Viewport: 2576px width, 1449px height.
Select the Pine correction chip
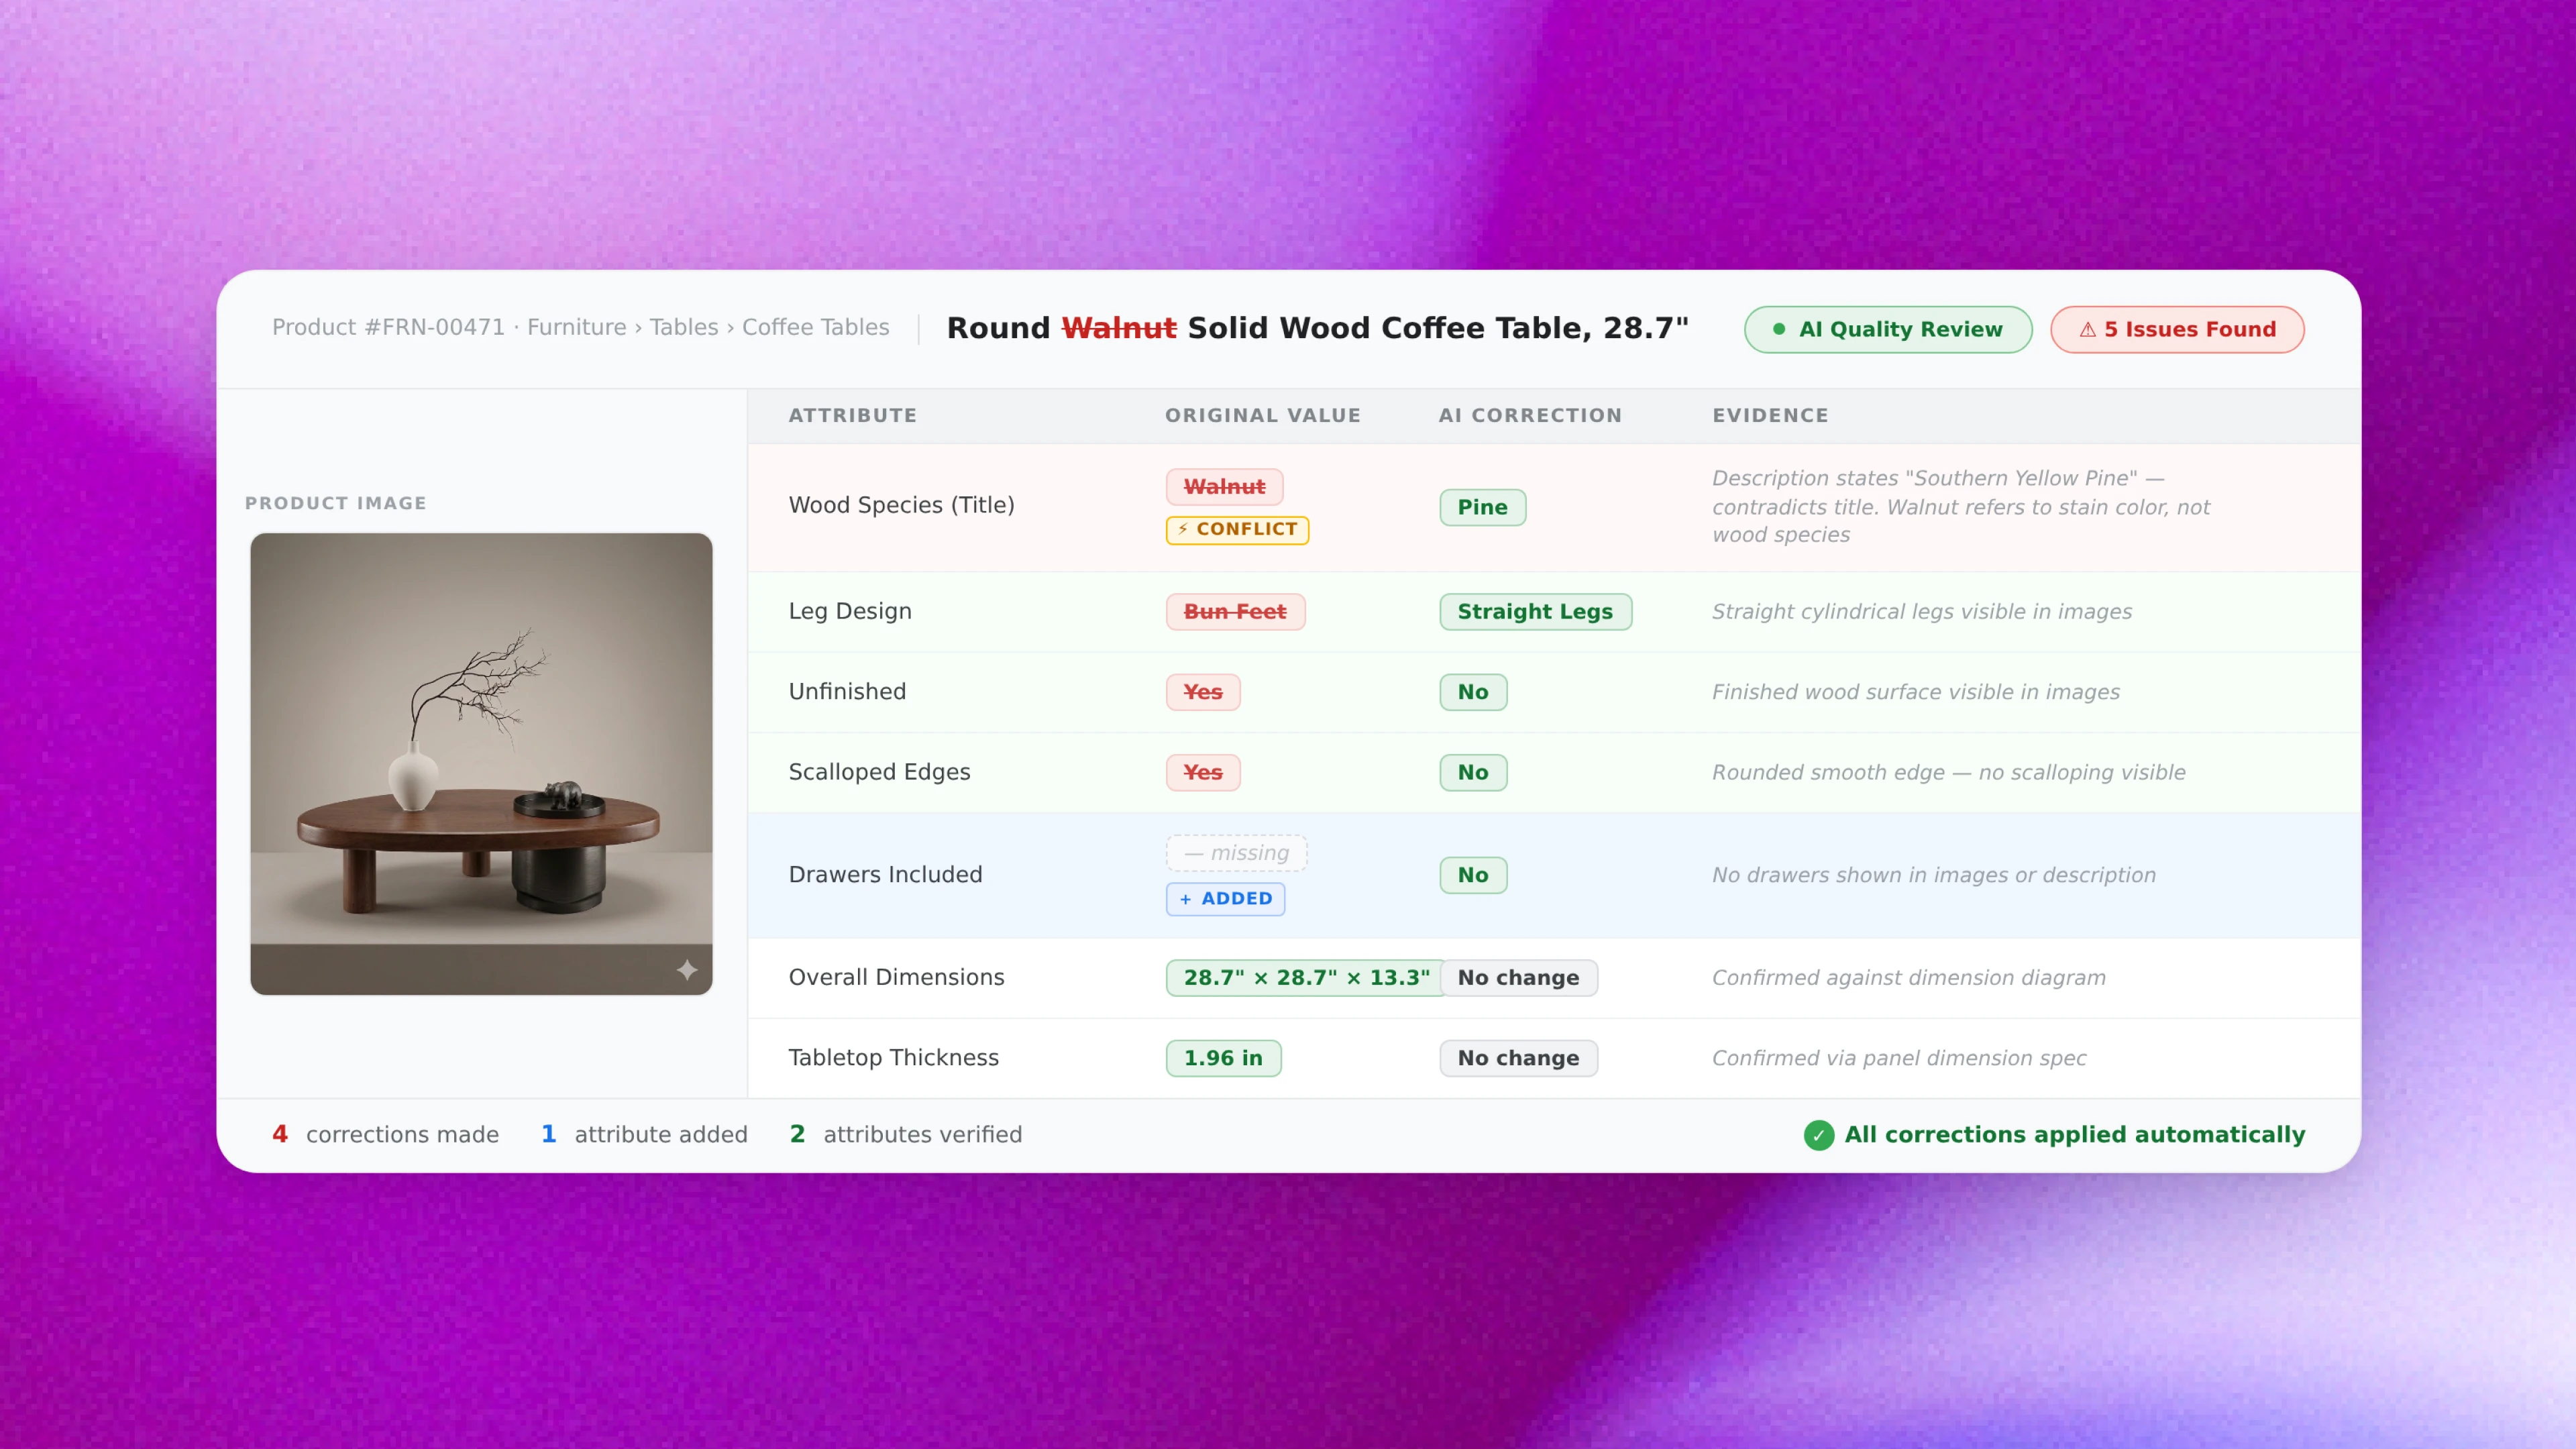tap(1482, 507)
